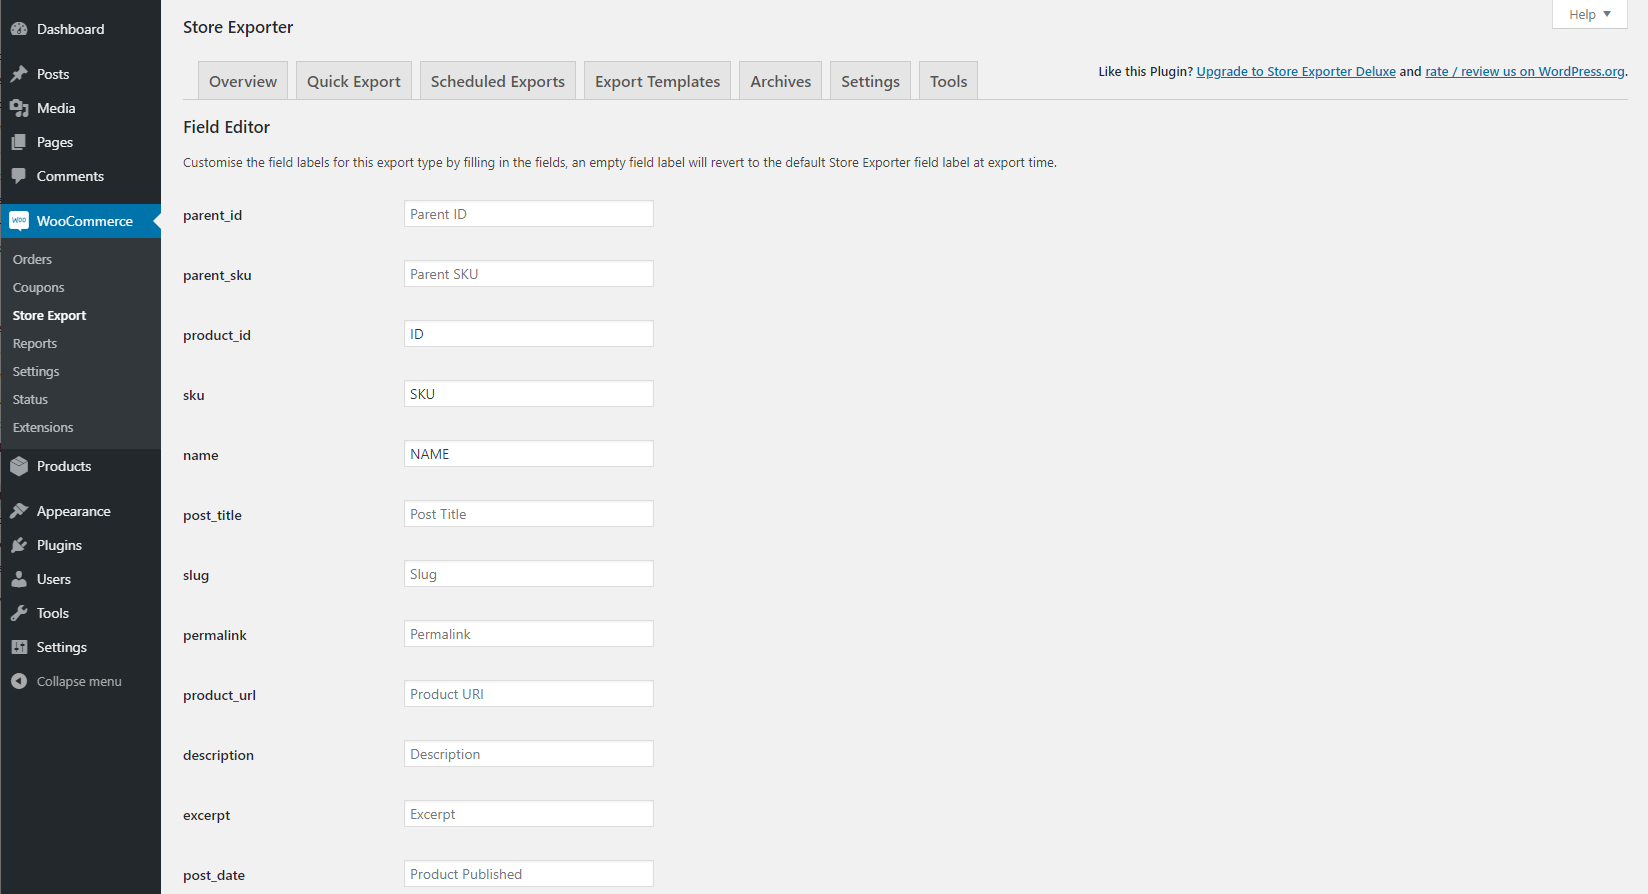Focus the parent_id label input field
Image resolution: width=1648 pixels, height=894 pixels.
click(x=528, y=214)
